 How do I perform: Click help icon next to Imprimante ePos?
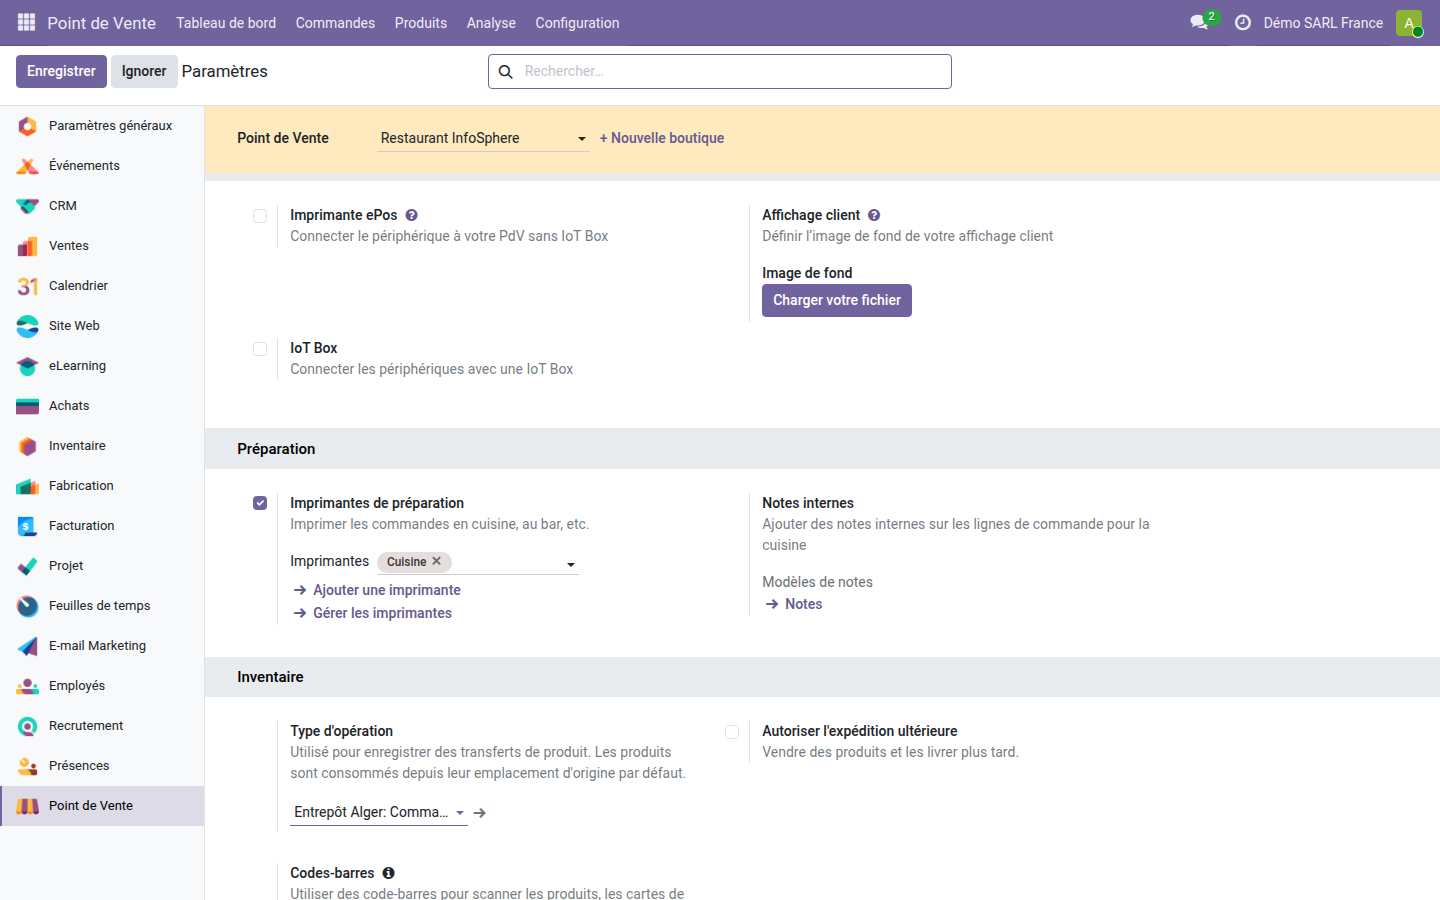click(412, 215)
